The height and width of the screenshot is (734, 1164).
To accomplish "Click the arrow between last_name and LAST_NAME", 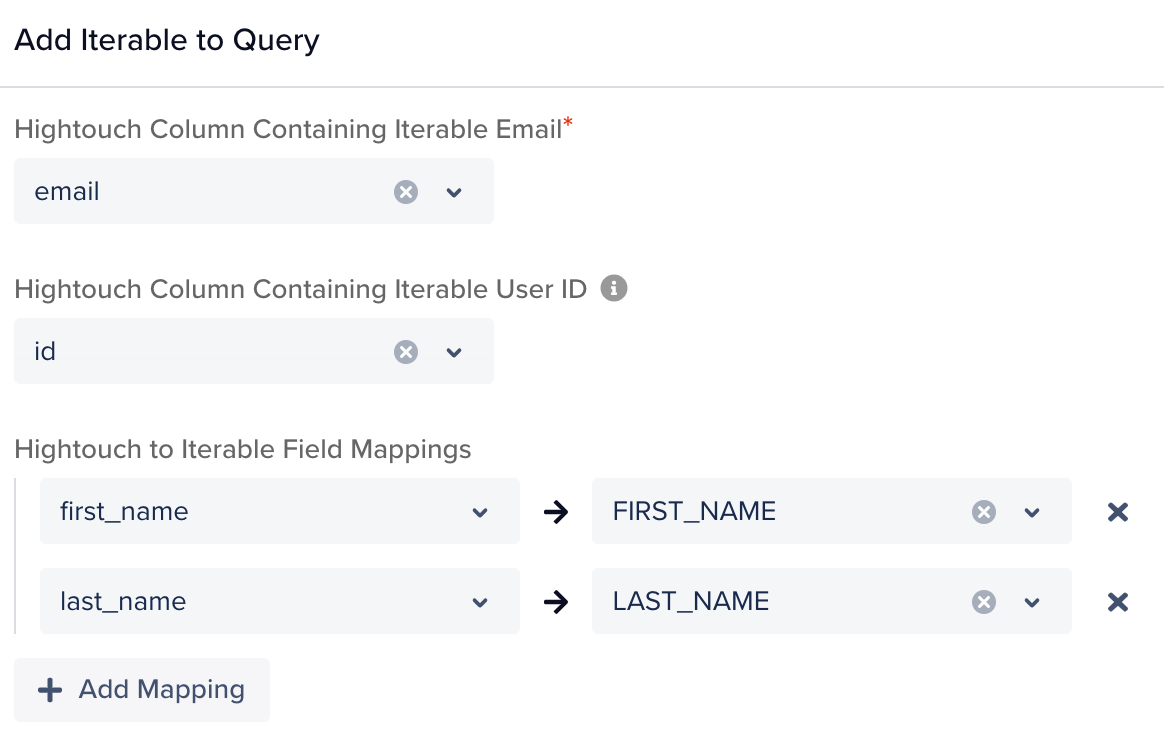I will [x=555, y=601].
